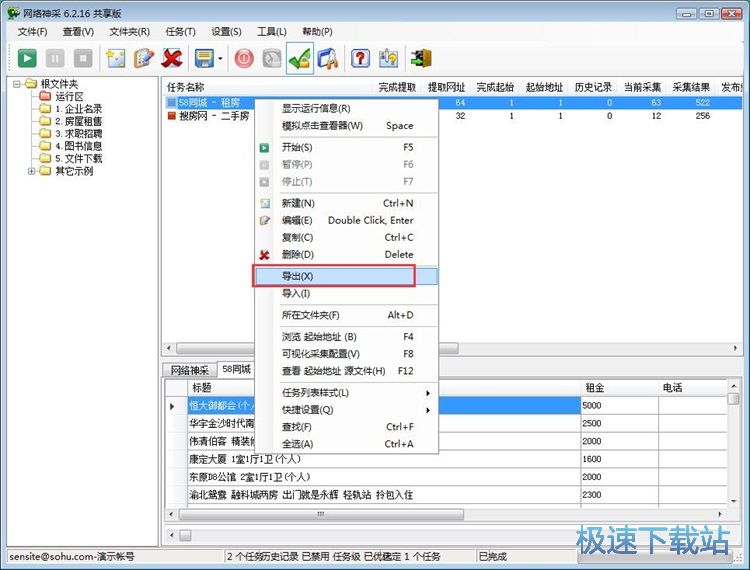Open the dropdown arrow beside save icon
This screenshot has height=570, width=750.
(x=220, y=59)
